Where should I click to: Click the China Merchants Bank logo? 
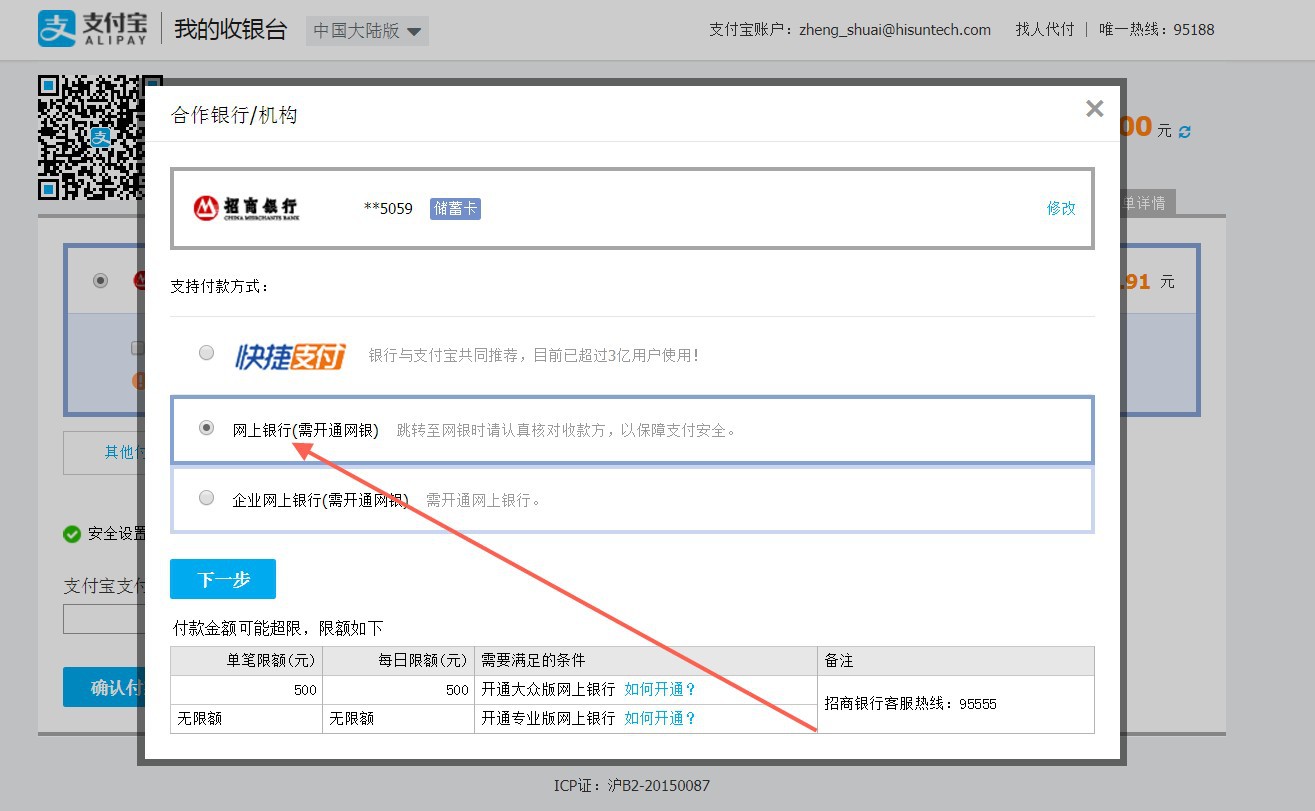[x=246, y=208]
